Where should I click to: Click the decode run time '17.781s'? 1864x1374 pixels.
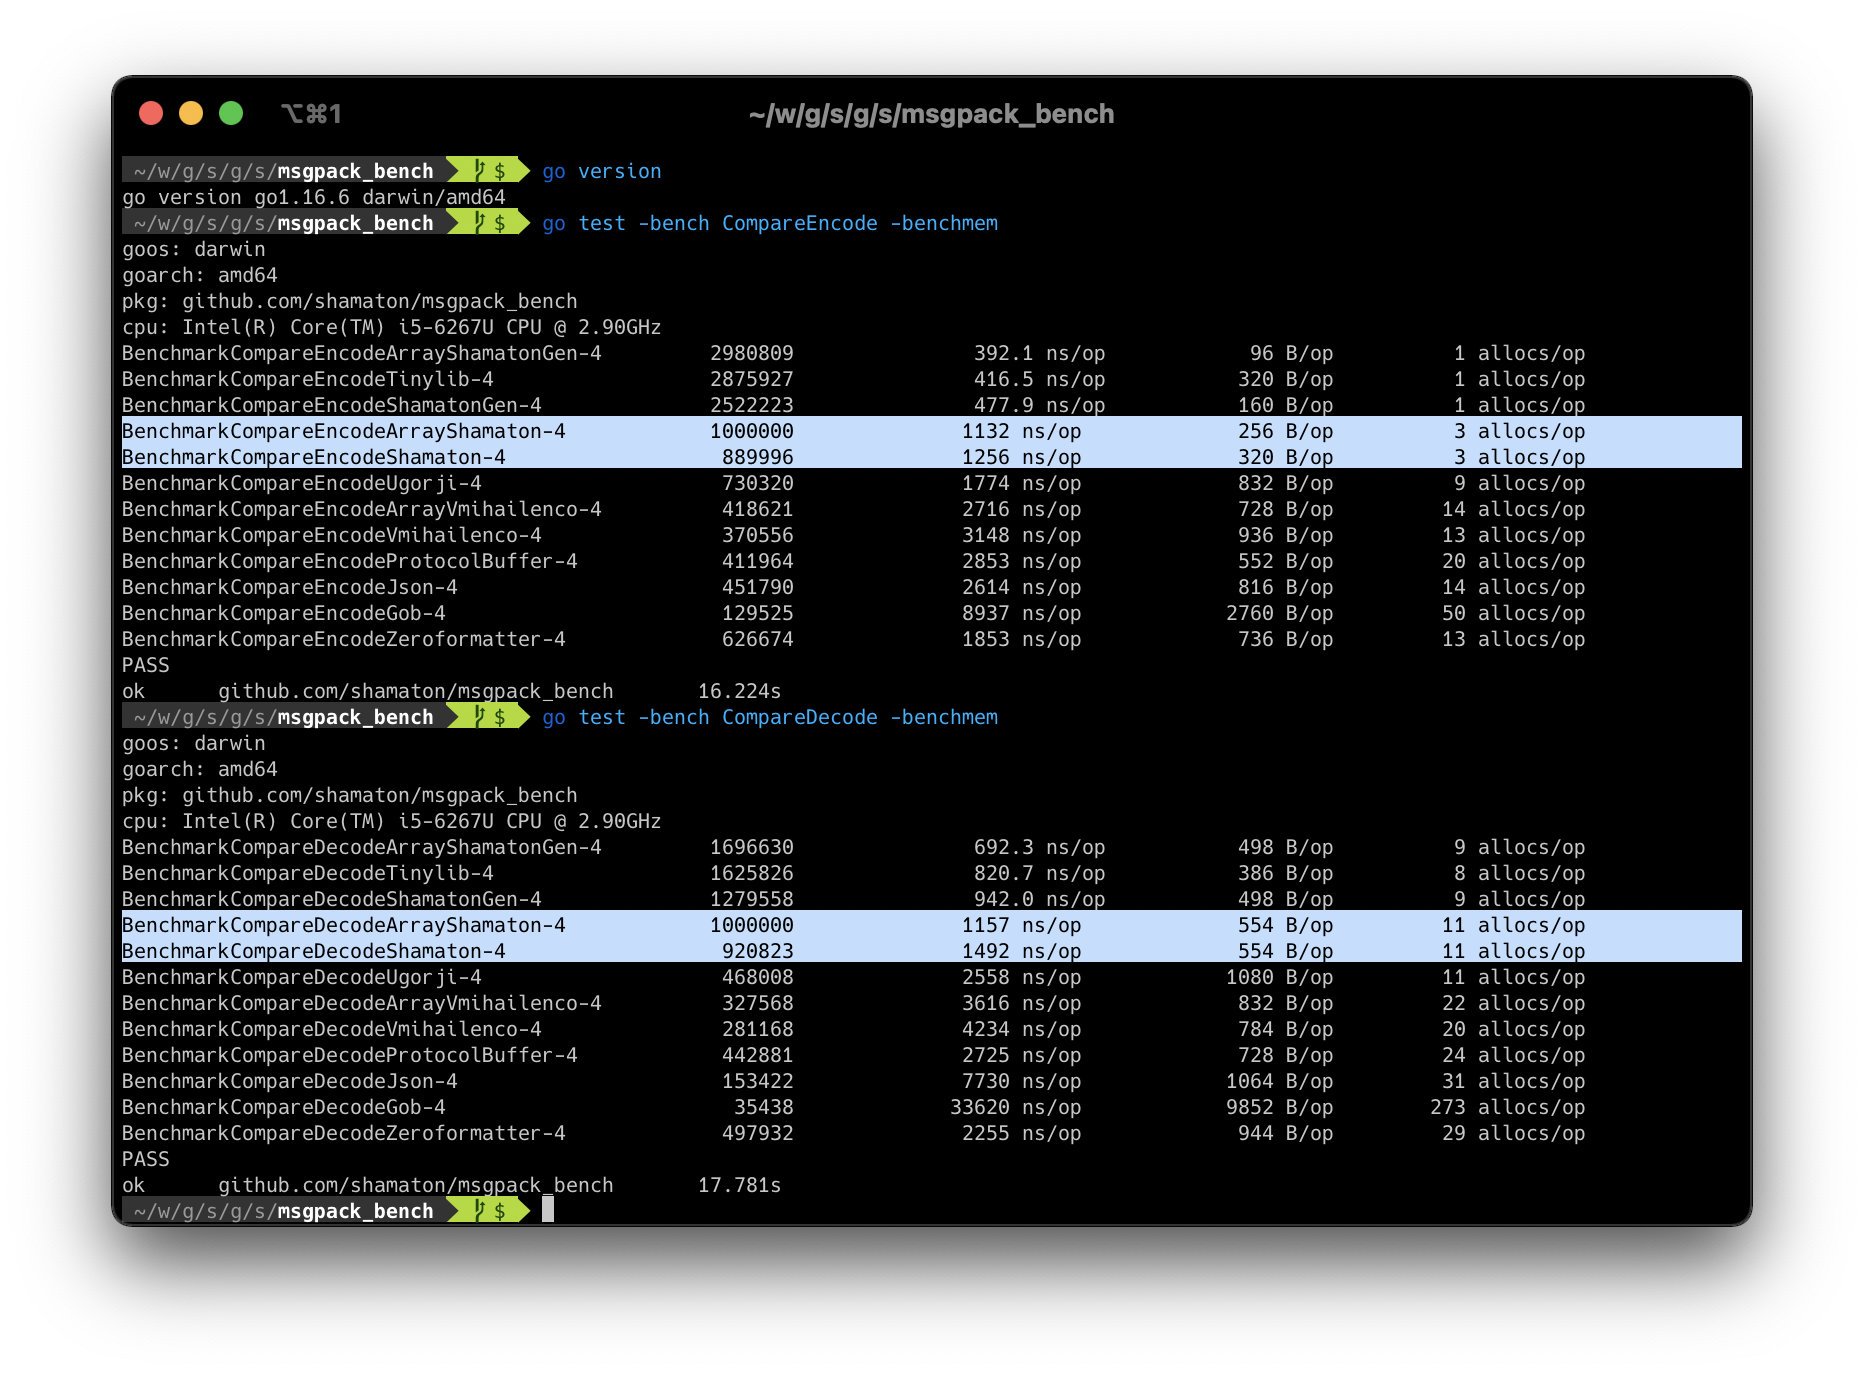[740, 1185]
